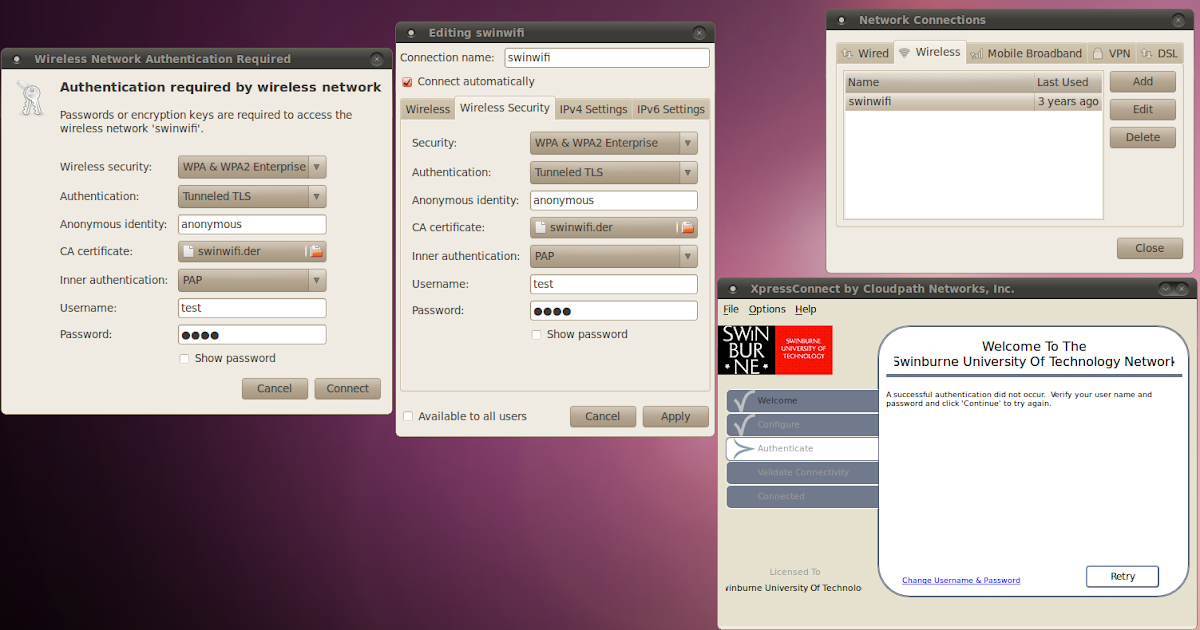Click the file browse icon beside swinwifi.der in Editing swinwifi
The width and height of the screenshot is (1200, 630).
(687, 228)
